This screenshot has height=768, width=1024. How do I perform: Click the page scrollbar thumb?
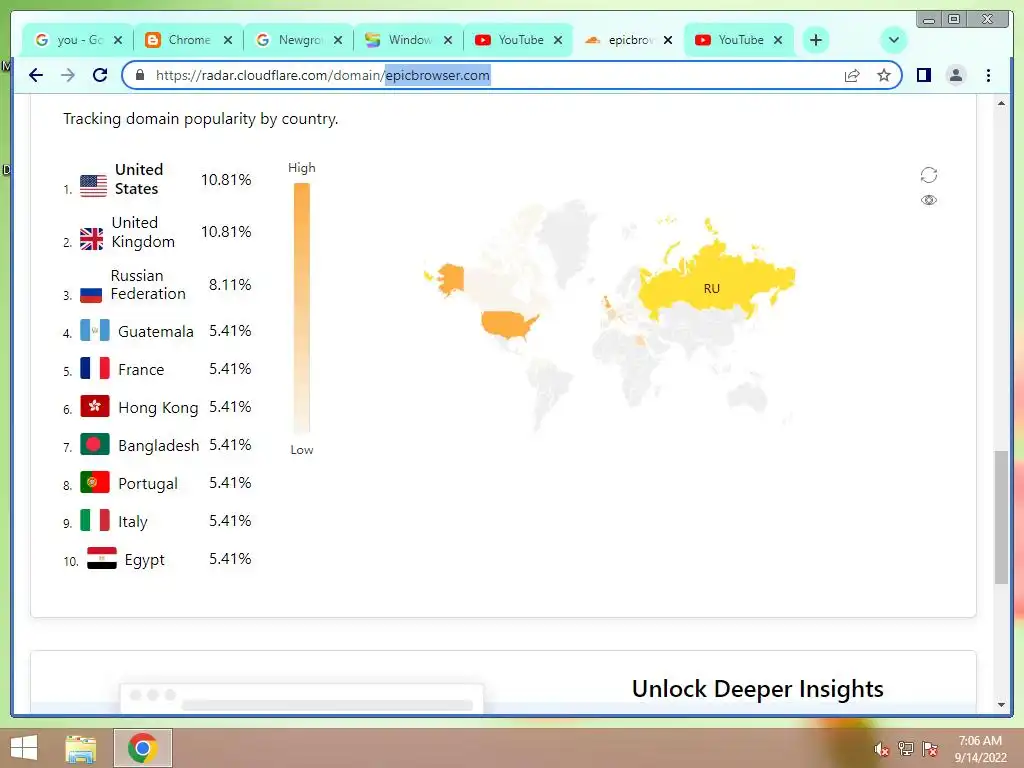click(x=1001, y=517)
